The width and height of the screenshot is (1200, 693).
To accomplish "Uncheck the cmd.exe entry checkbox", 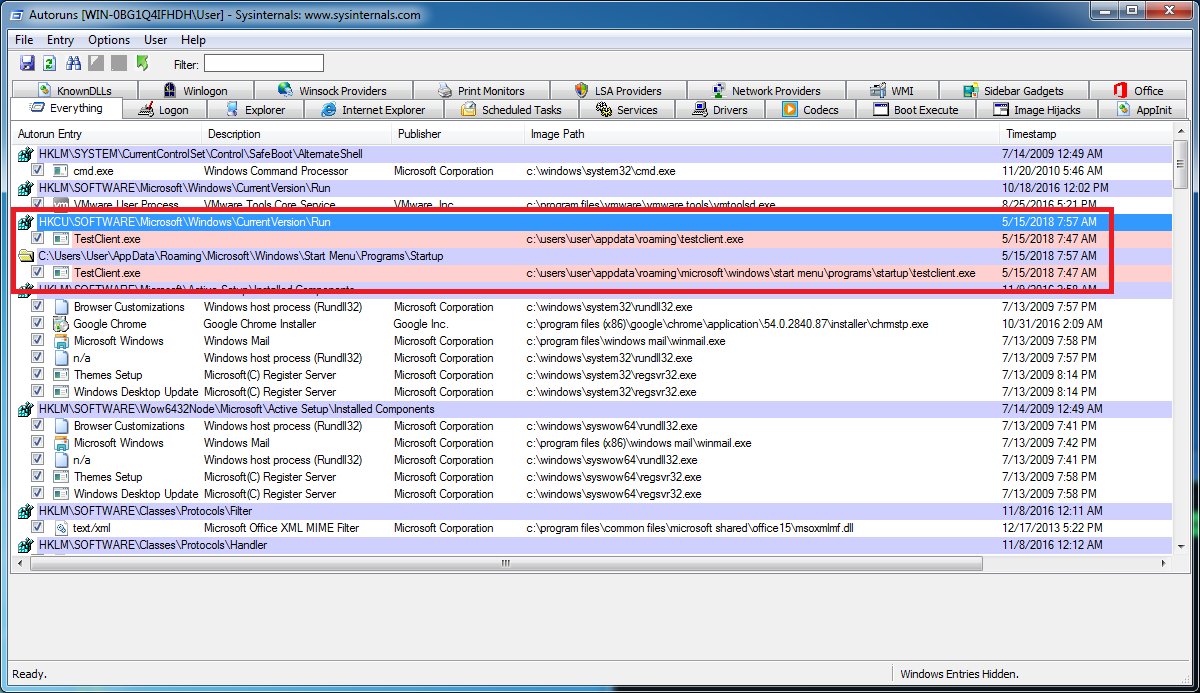I will 38,171.
